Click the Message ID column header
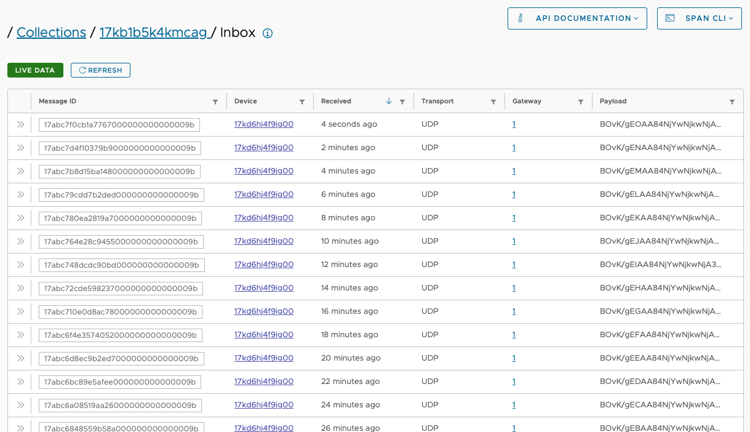 coord(57,101)
